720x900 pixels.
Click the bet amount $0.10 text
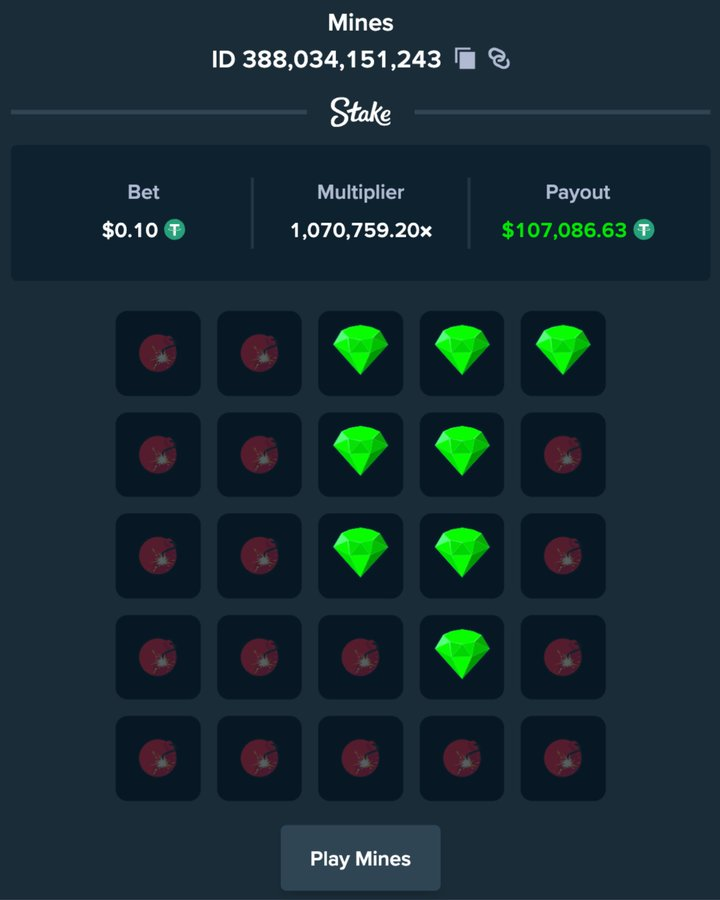[130, 230]
